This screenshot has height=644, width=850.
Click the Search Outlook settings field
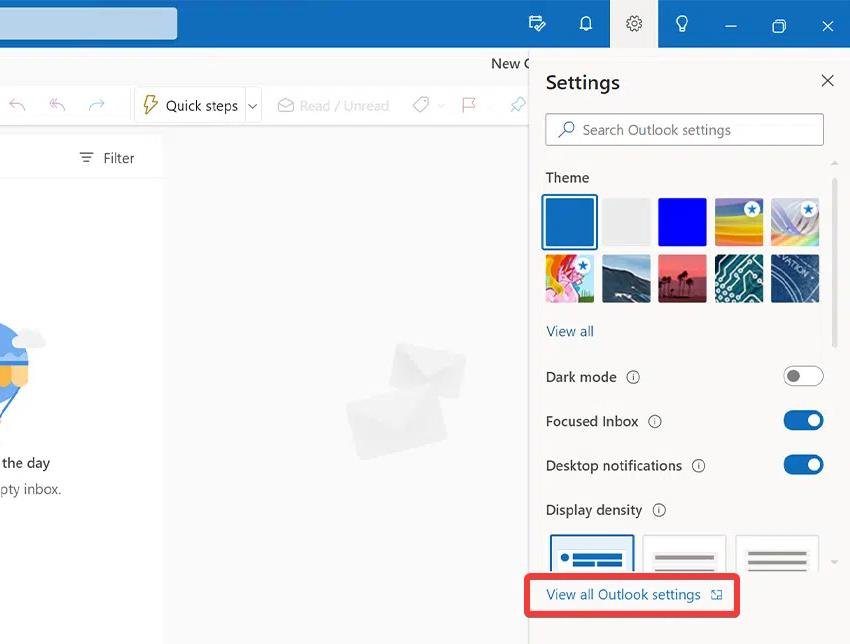click(x=685, y=130)
